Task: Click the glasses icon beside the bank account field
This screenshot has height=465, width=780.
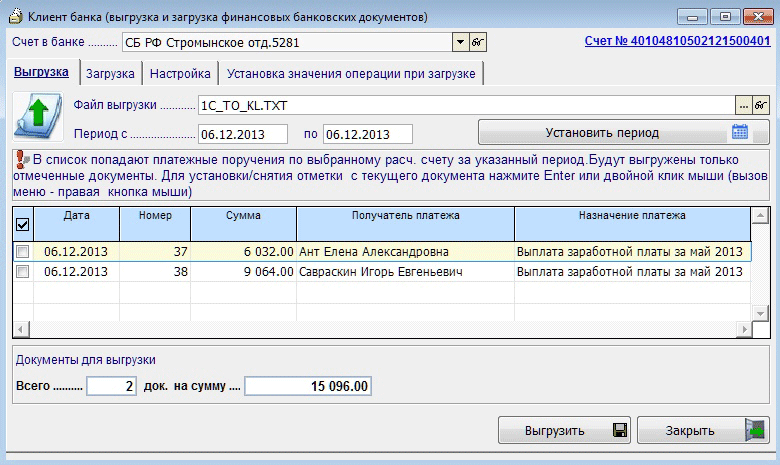Action: (x=478, y=42)
